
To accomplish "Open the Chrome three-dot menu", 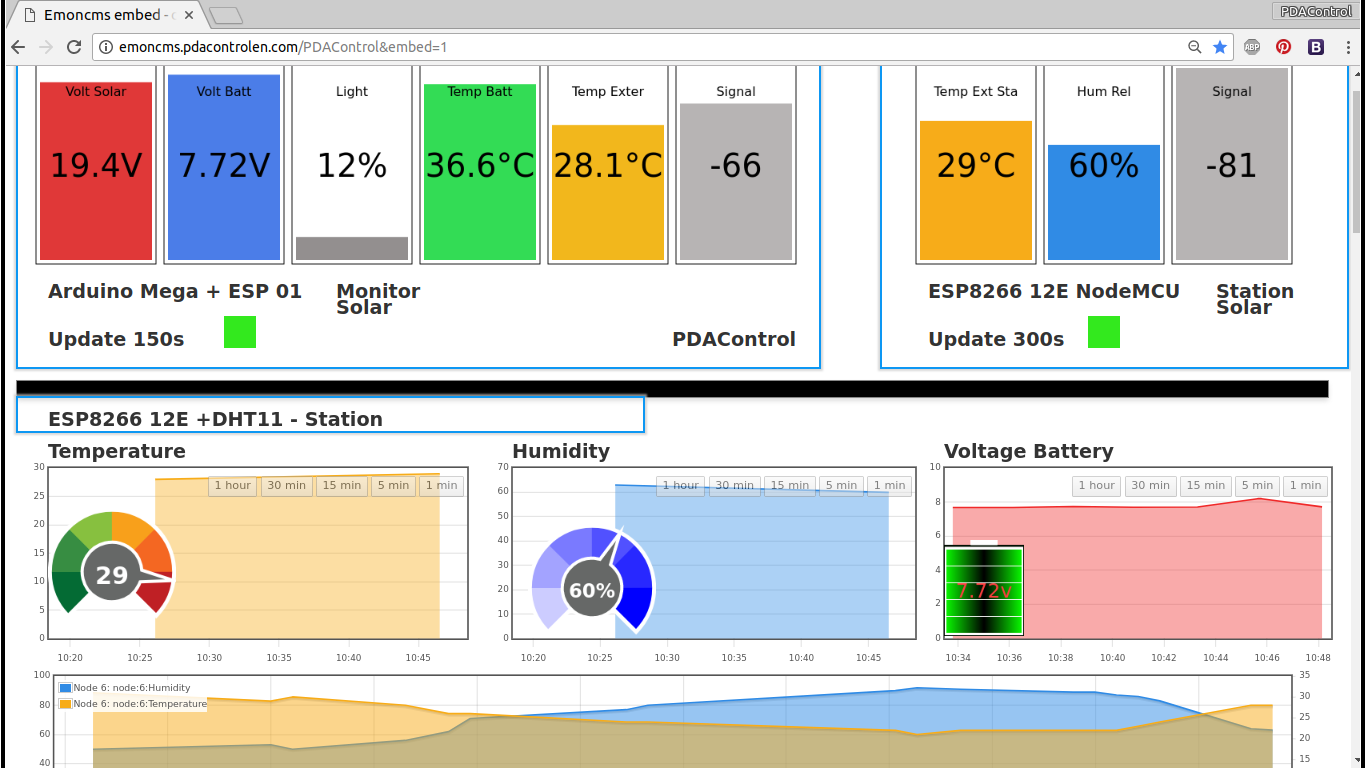I will pyautogui.click(x=1348, y=47).
